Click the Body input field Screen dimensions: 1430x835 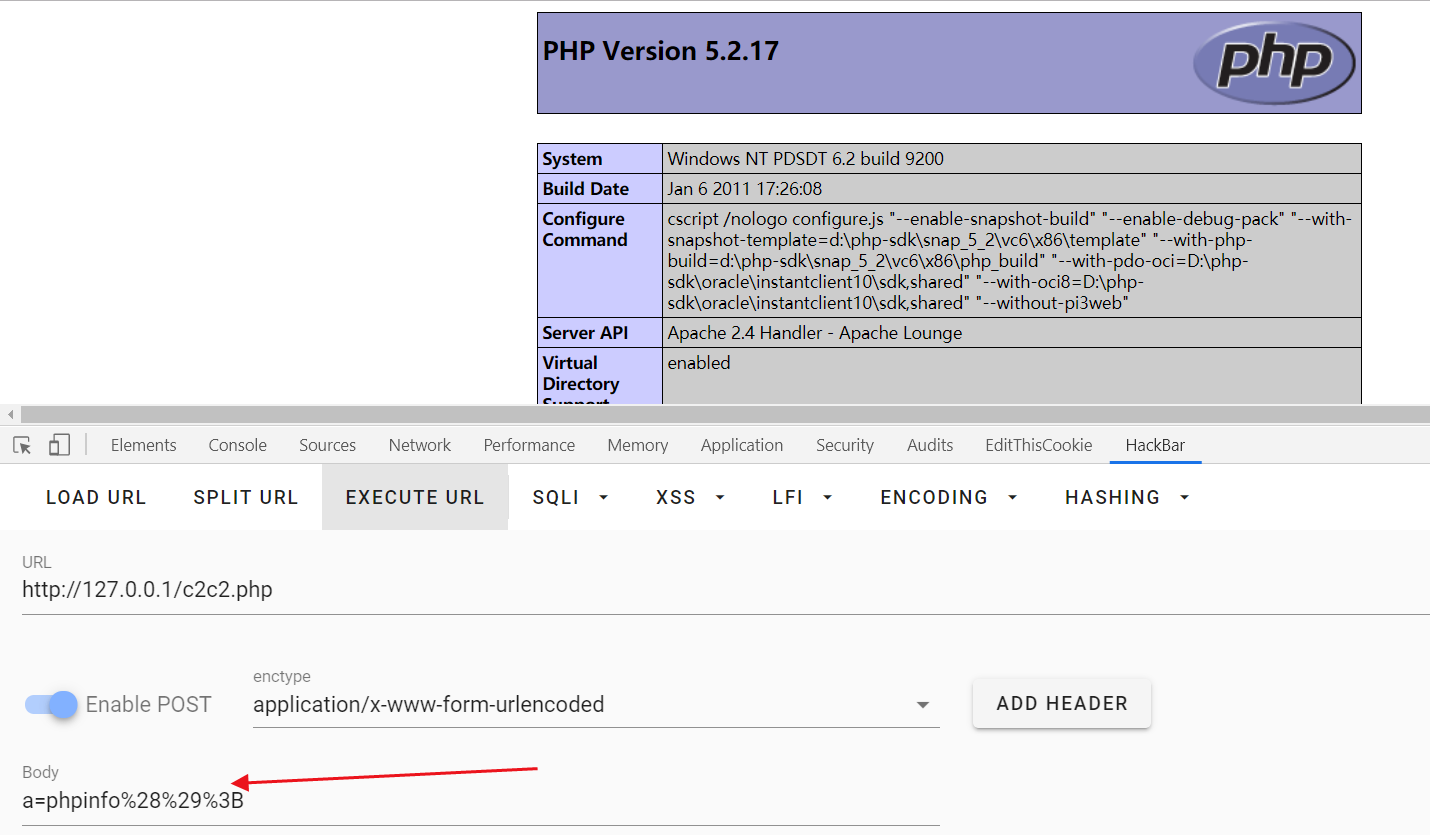pyautogui.click(x=481, y=801)
